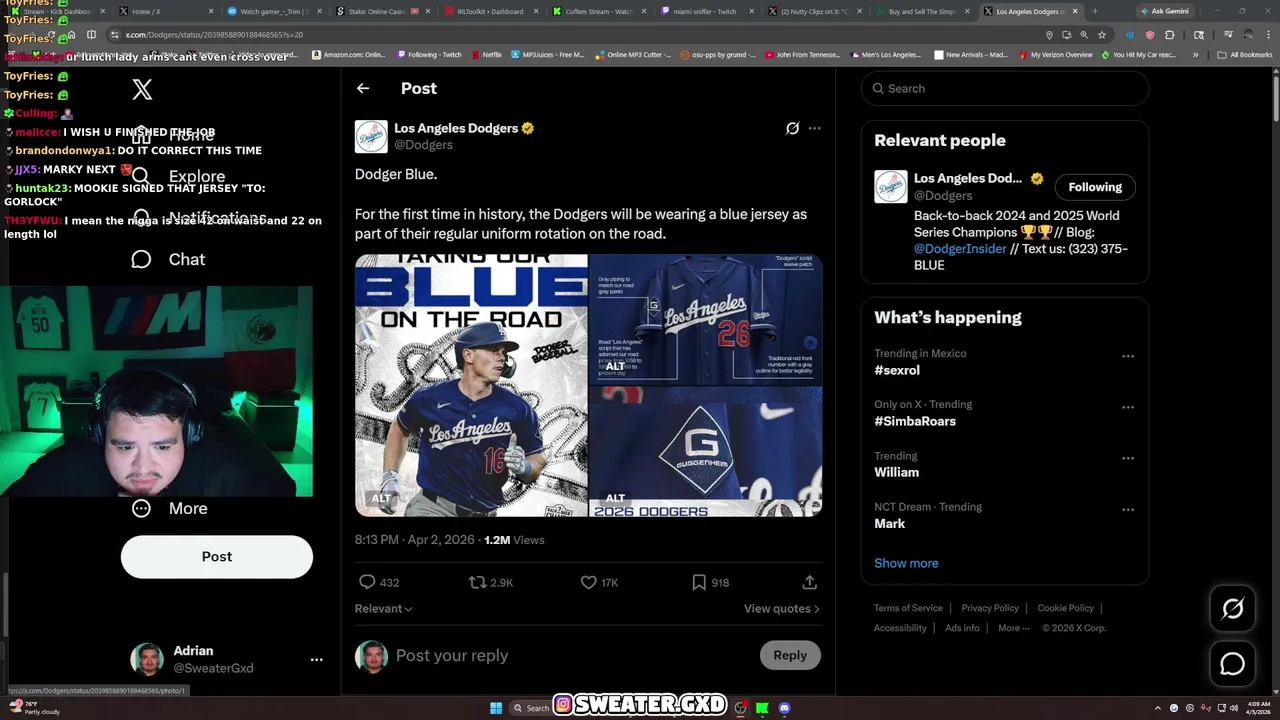Switch to the IRLToolkit Dashboard tab
This screenshot has height=720, width=1280.
click(x=488, y=11)
